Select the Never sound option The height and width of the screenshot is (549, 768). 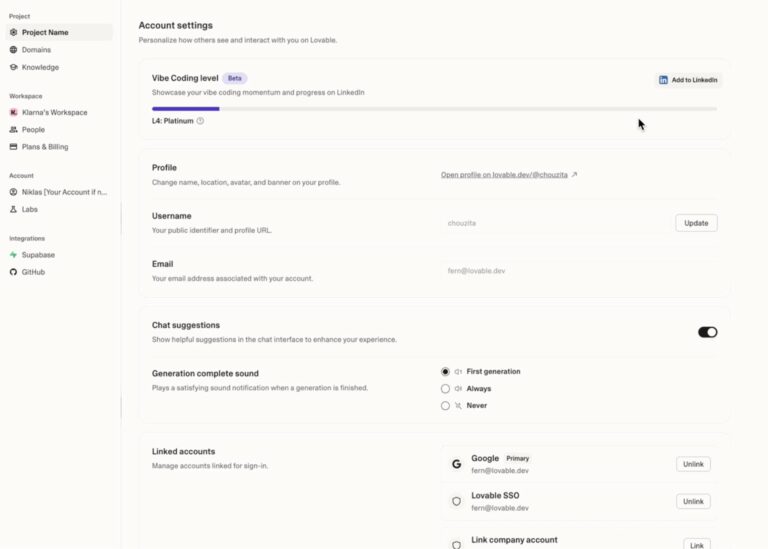coord(446,406)
